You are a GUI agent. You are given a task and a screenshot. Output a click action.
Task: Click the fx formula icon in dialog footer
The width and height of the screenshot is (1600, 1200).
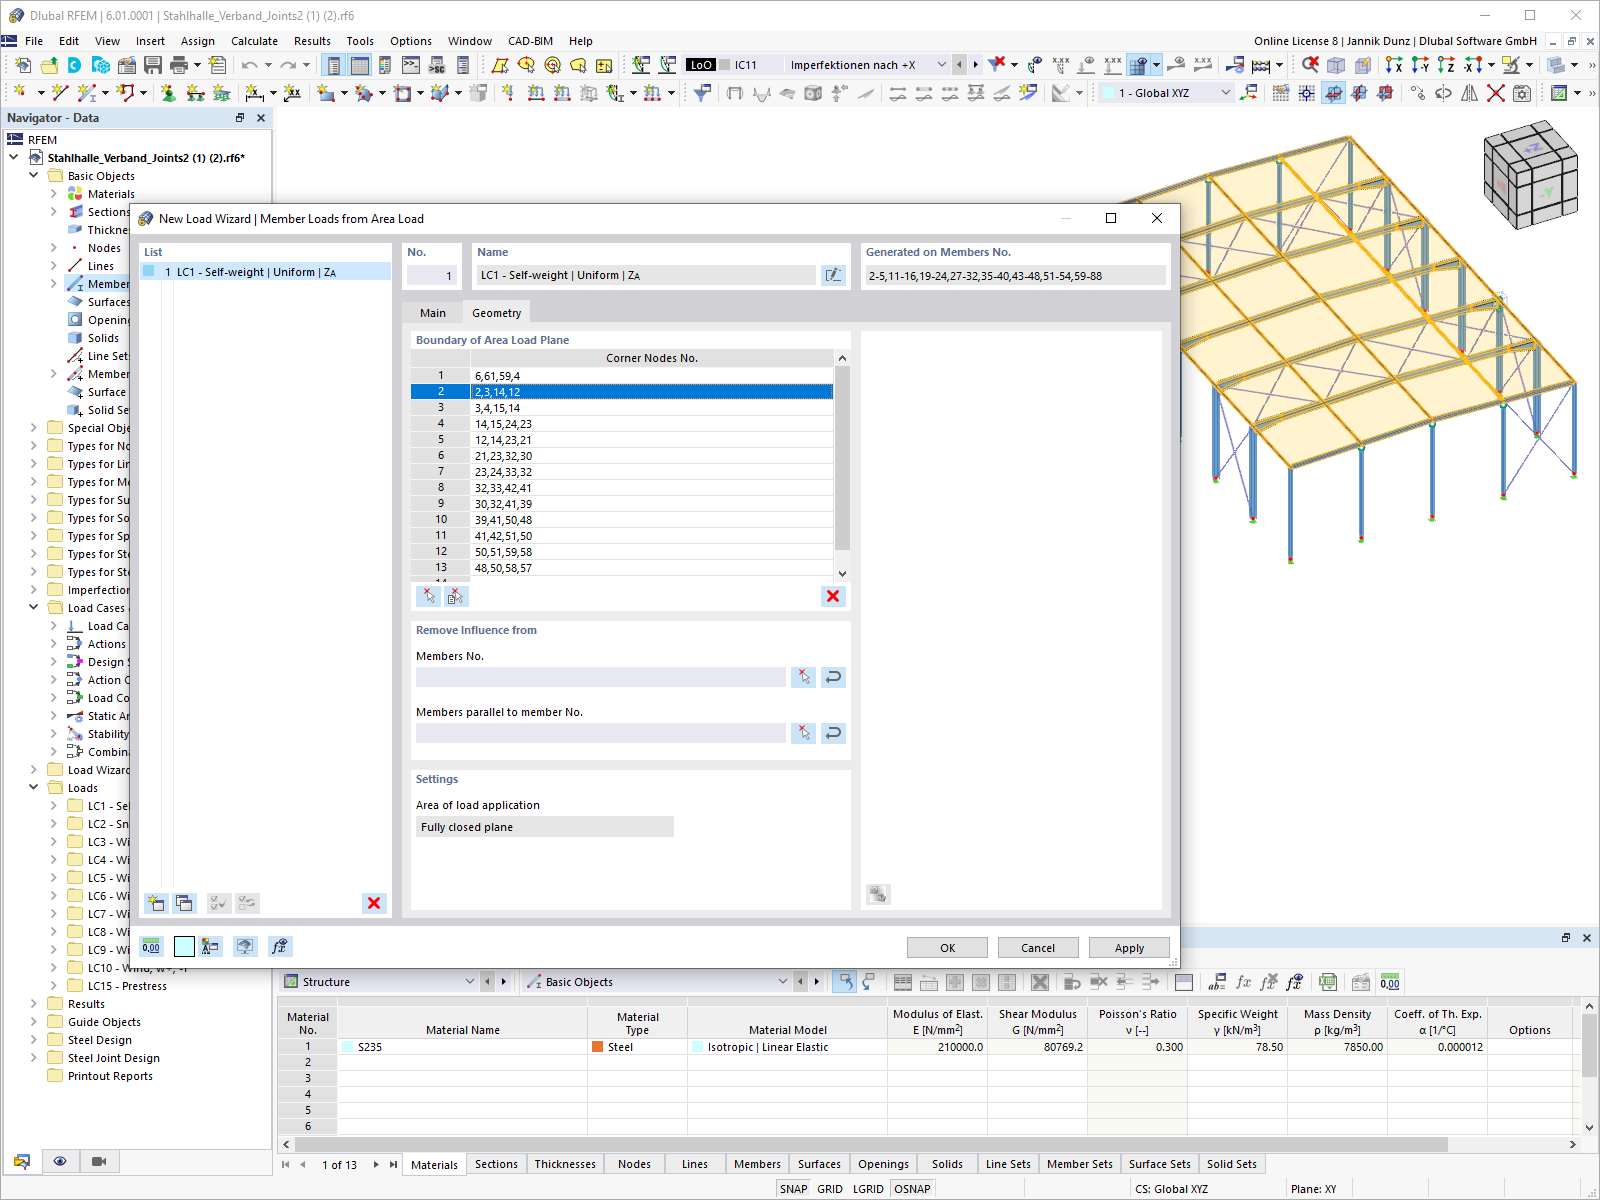click(x=280, y=946)
